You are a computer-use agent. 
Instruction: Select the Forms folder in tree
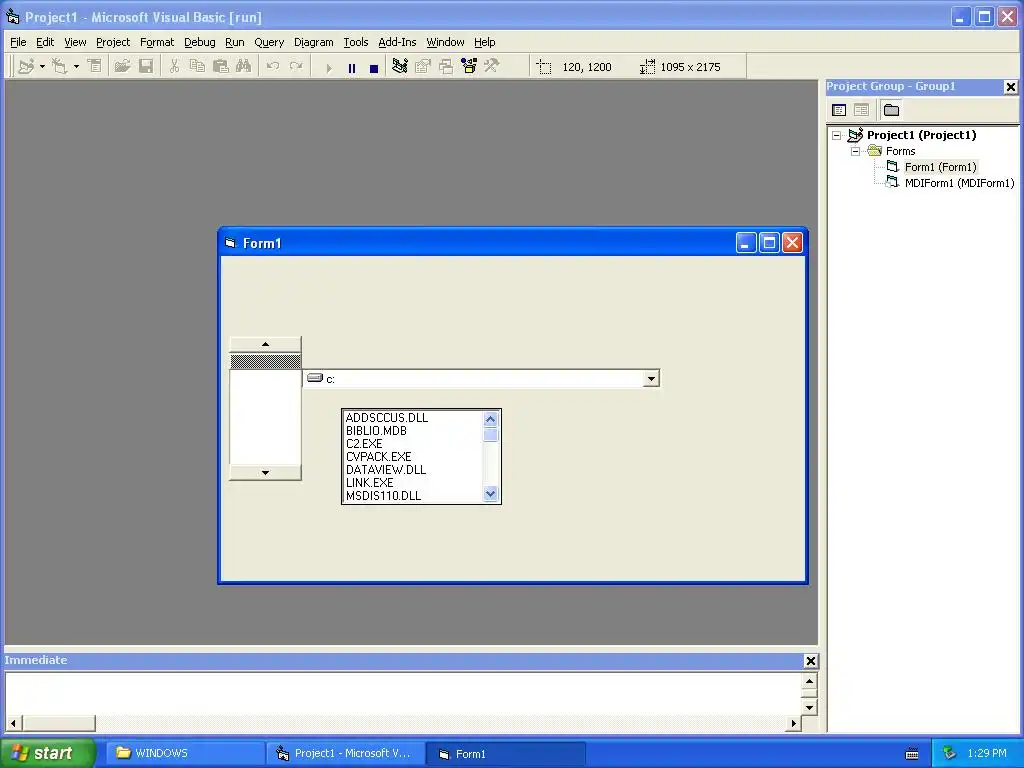901,151
